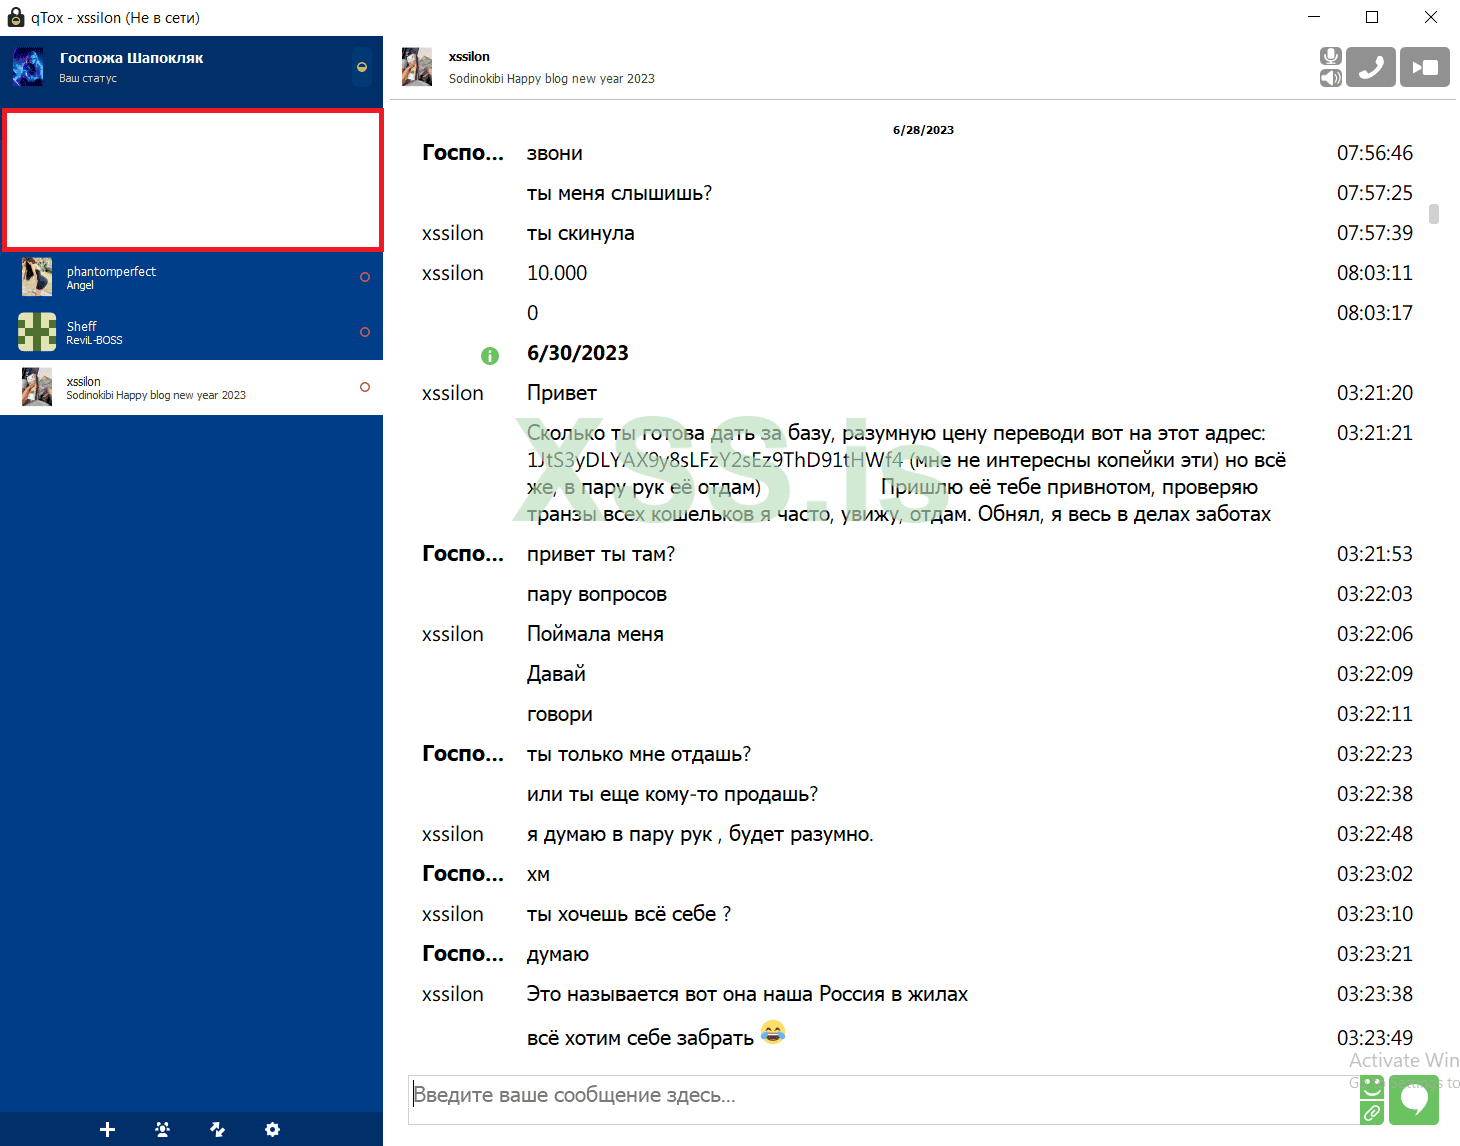Image resolution: width=1460 pixels, height=1146 pixels.
Task: Attach a file with the paperclip icon
Action: pyautogui.click(x=1372, y=1113)
